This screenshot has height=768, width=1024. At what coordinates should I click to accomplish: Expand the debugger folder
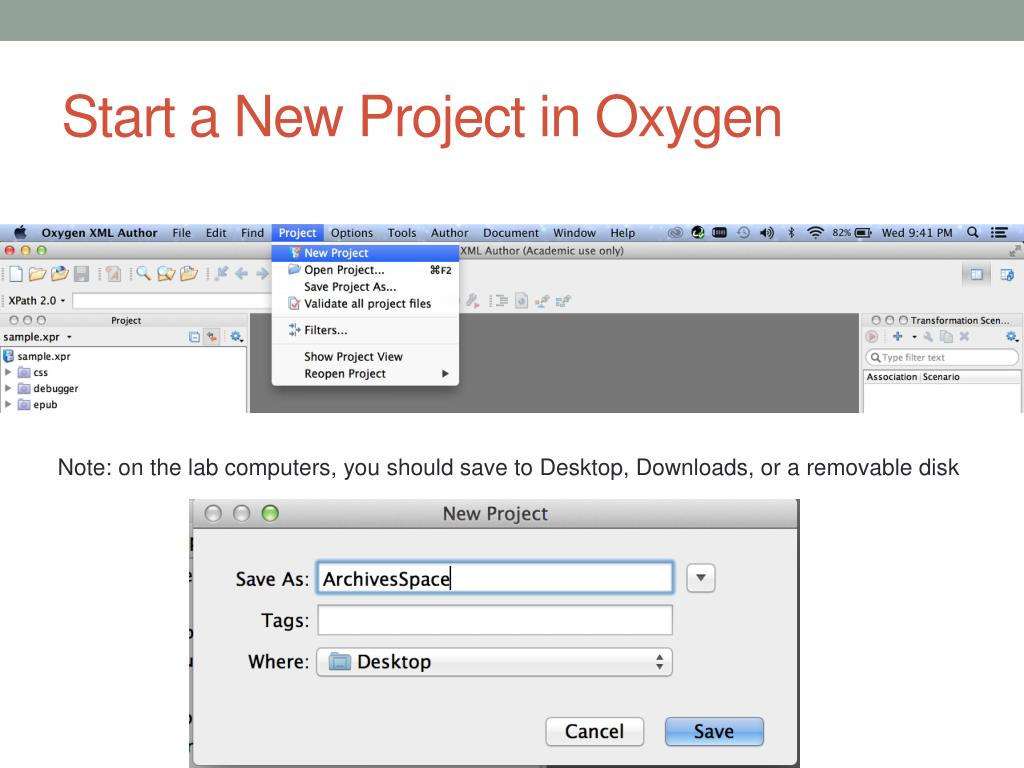[8, 388]
